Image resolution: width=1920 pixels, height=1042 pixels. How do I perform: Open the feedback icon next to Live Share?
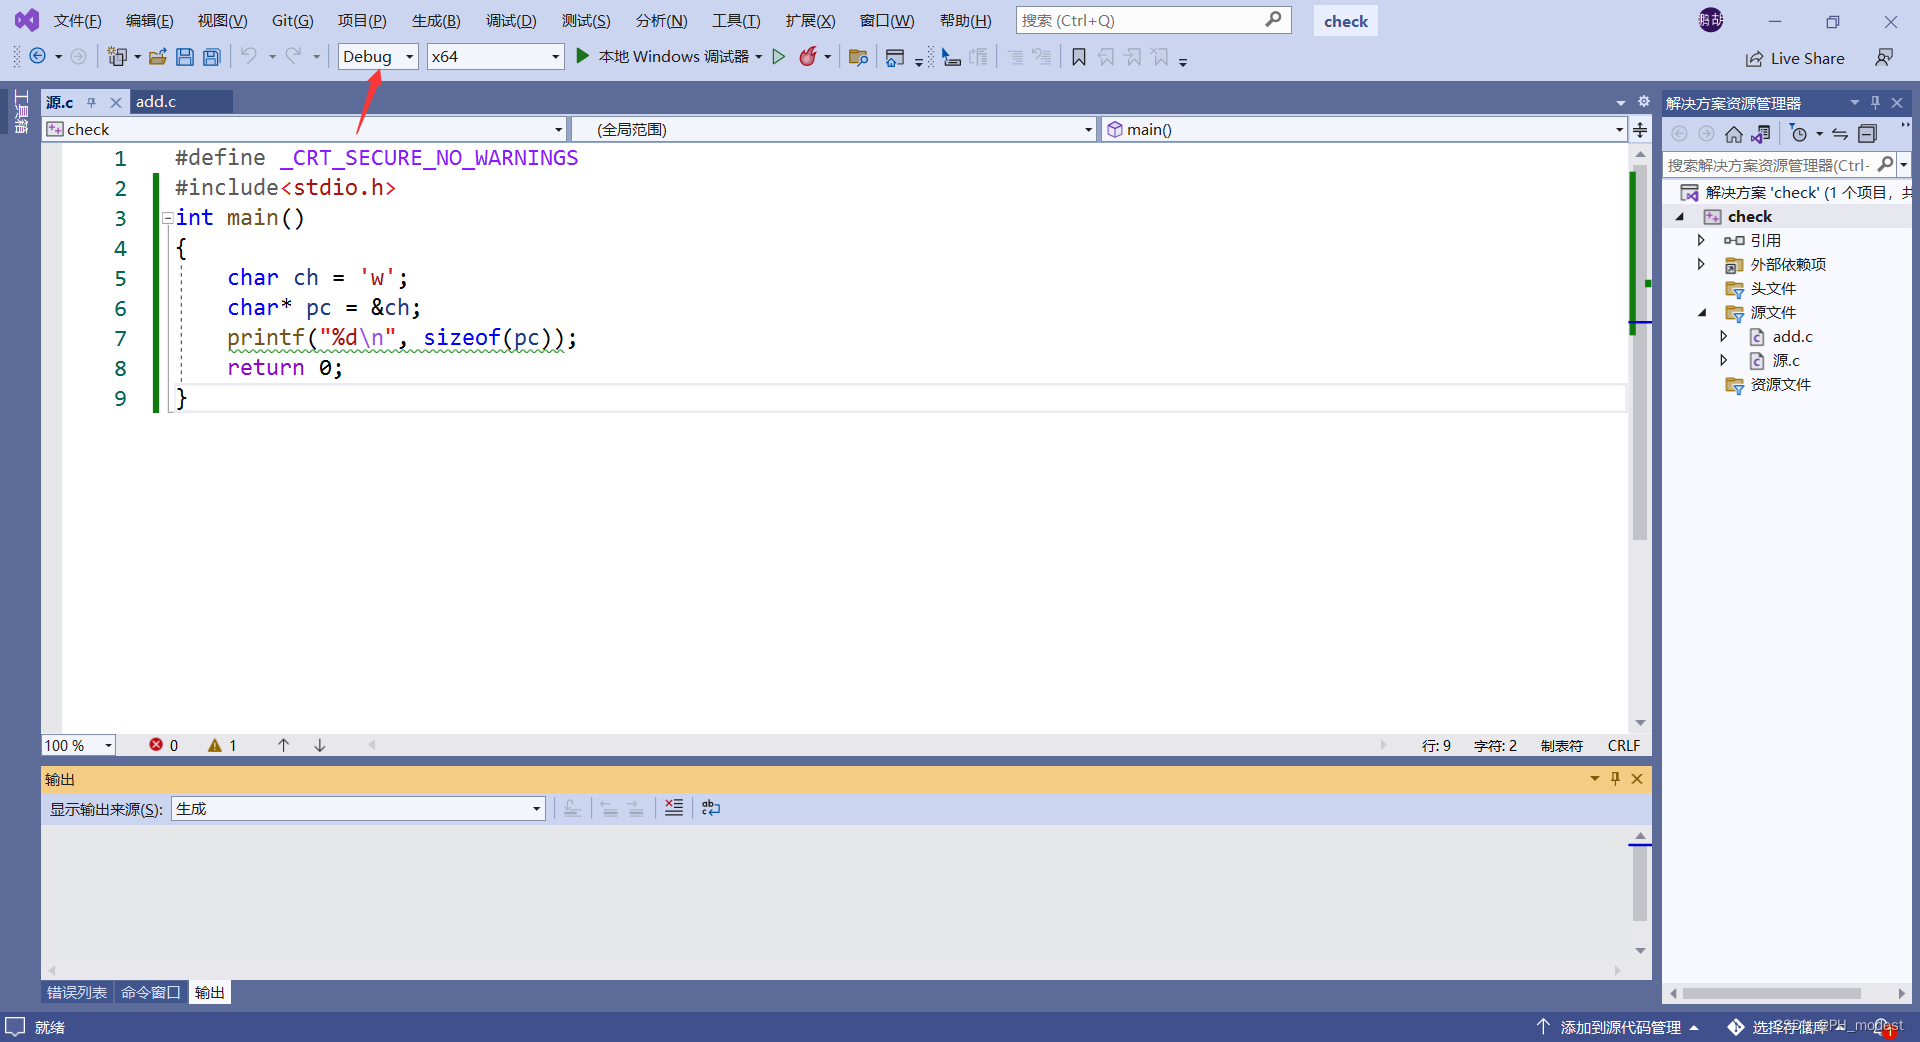point(1884,58)
